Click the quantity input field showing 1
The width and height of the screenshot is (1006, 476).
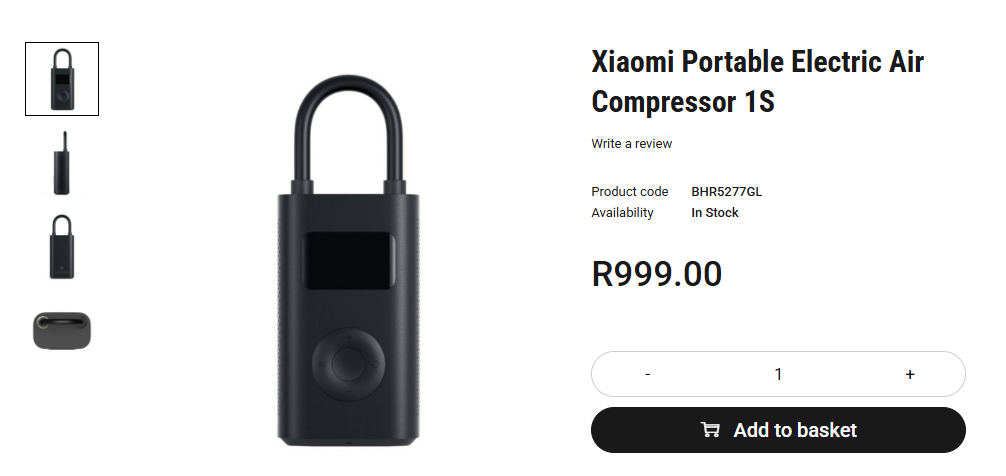778,374
